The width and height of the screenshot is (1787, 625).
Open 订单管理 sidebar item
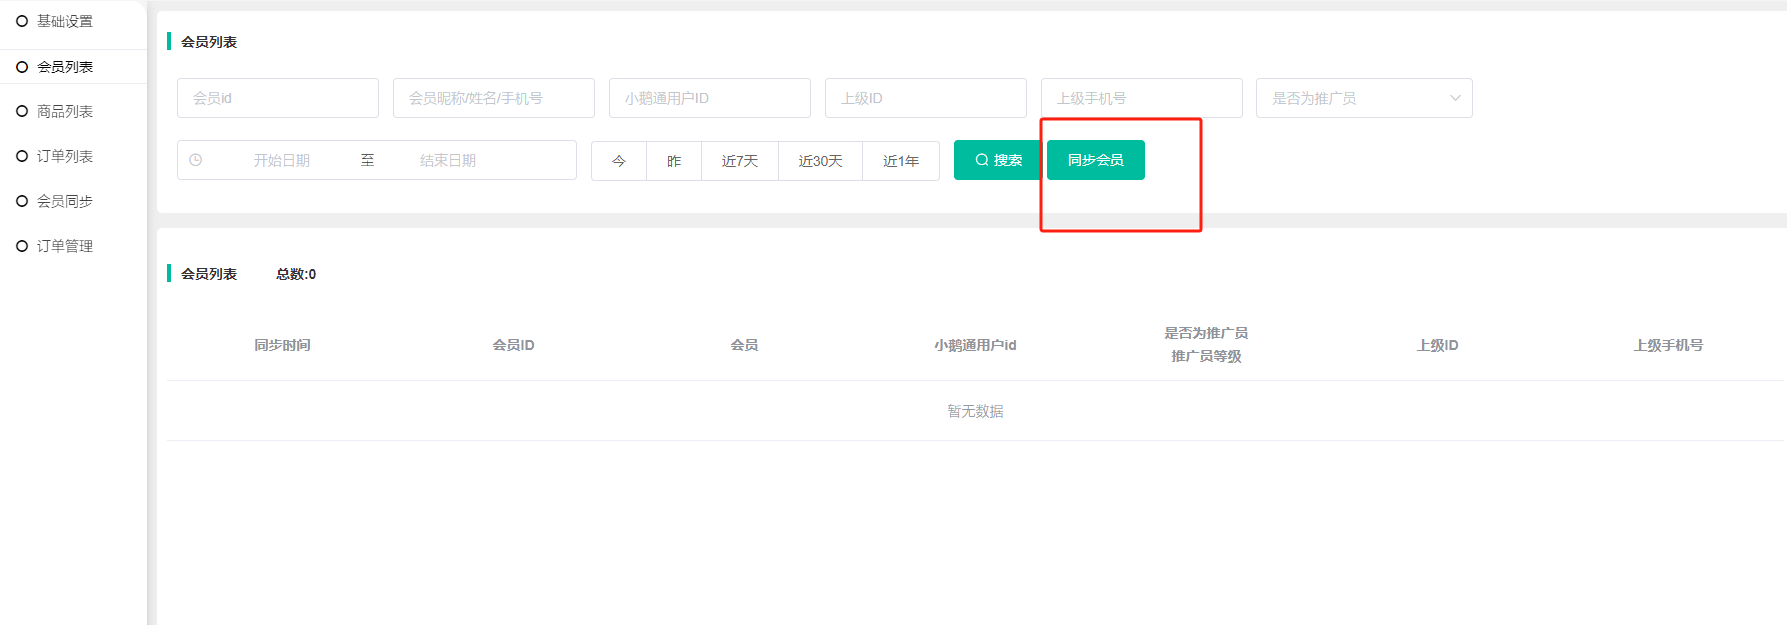click(64, 246)
